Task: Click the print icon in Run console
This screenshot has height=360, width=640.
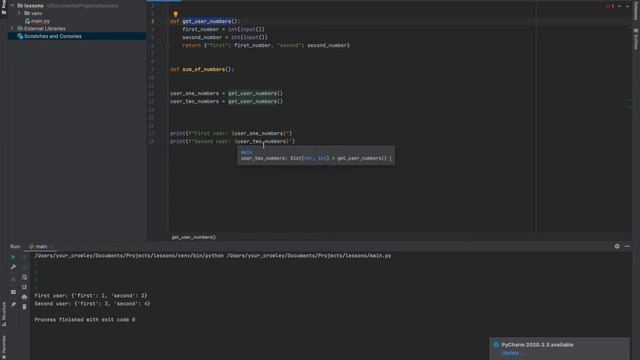Action: tap(24, 297)
